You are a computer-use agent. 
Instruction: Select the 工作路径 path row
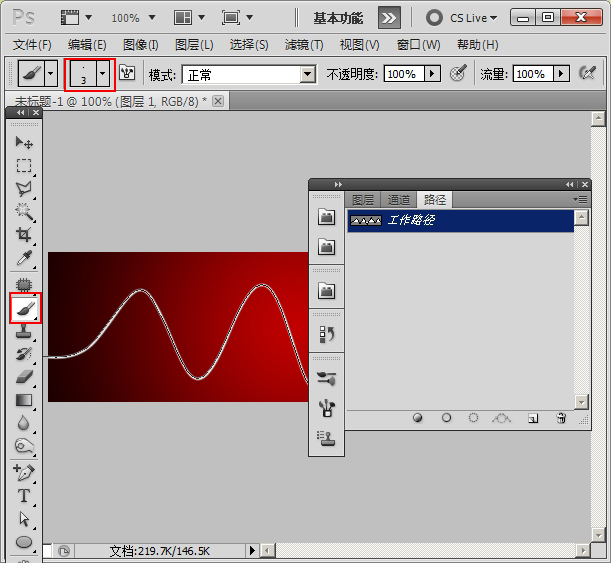pyautogui.click(x=461, y=221)
